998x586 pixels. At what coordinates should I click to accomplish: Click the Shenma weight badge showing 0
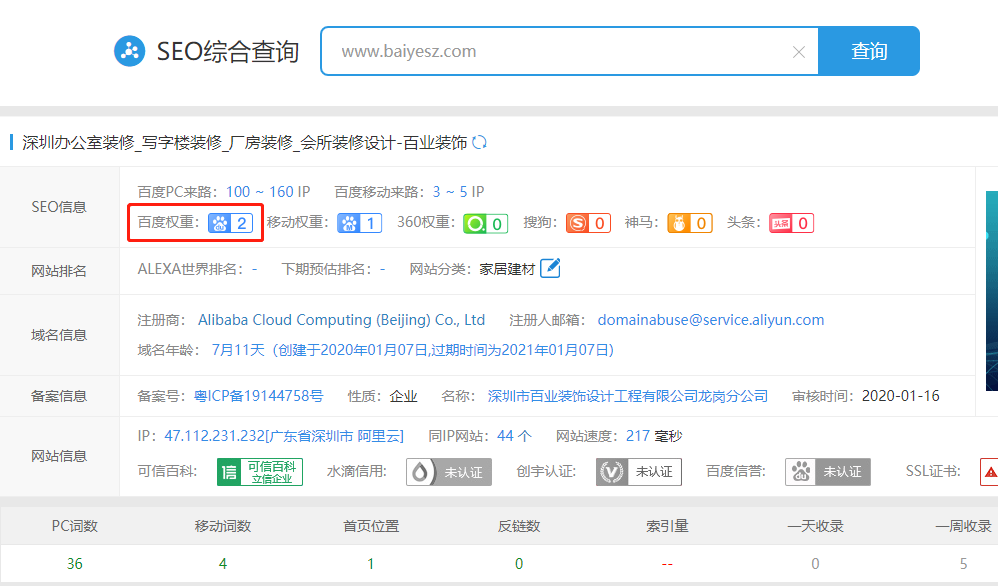click(689, 223)
